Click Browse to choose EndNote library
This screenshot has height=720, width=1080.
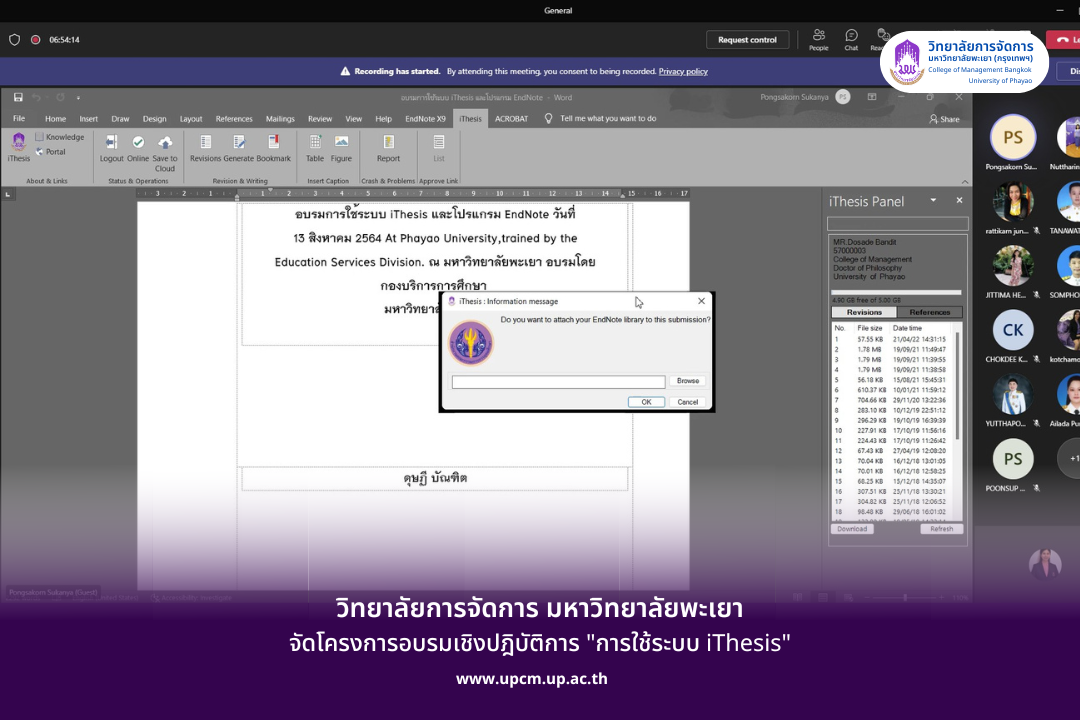pos(687,381)
